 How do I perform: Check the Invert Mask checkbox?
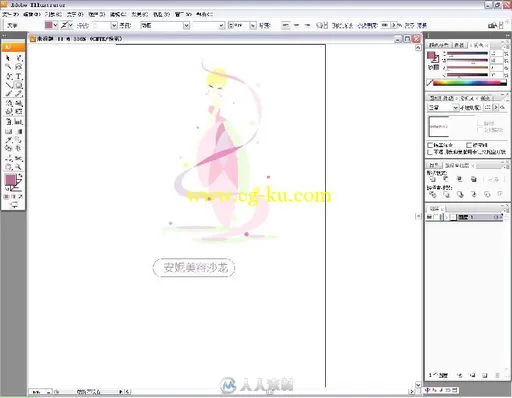pos(480,130)
